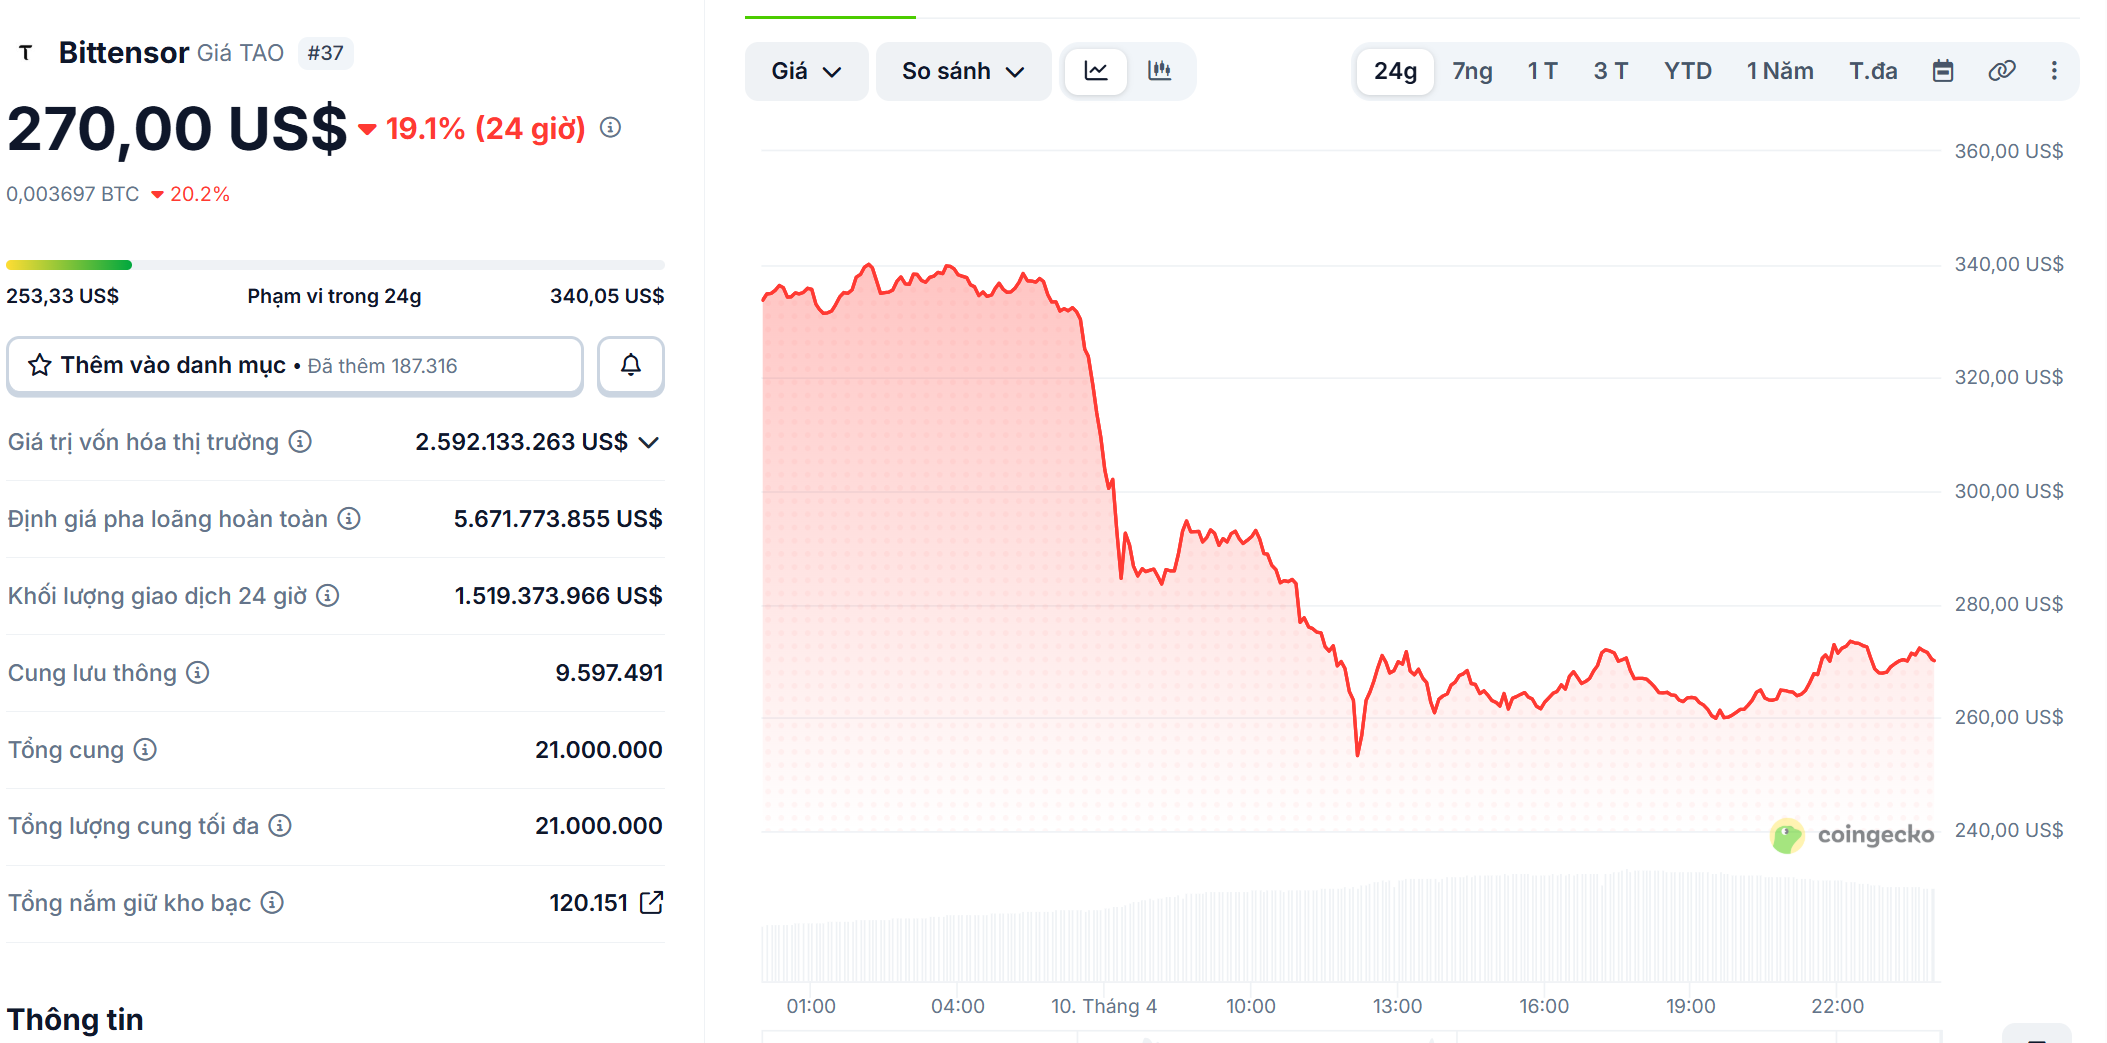Click the price alert bell icon
The width and height of the screenshot is (2107, 1043).
pos(630,366)
